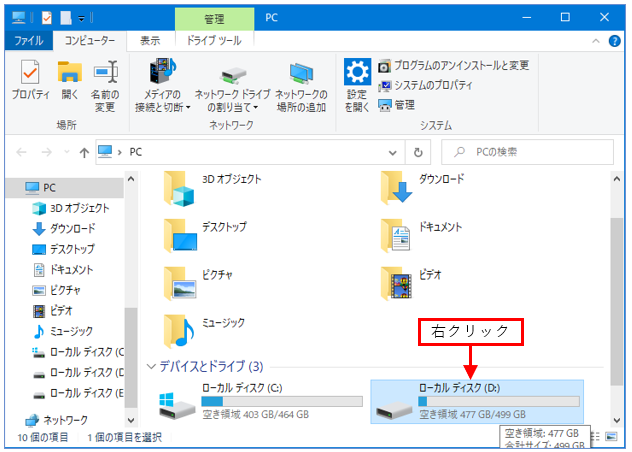Select ピクチャ in the navigation pane

pos(56,290)
